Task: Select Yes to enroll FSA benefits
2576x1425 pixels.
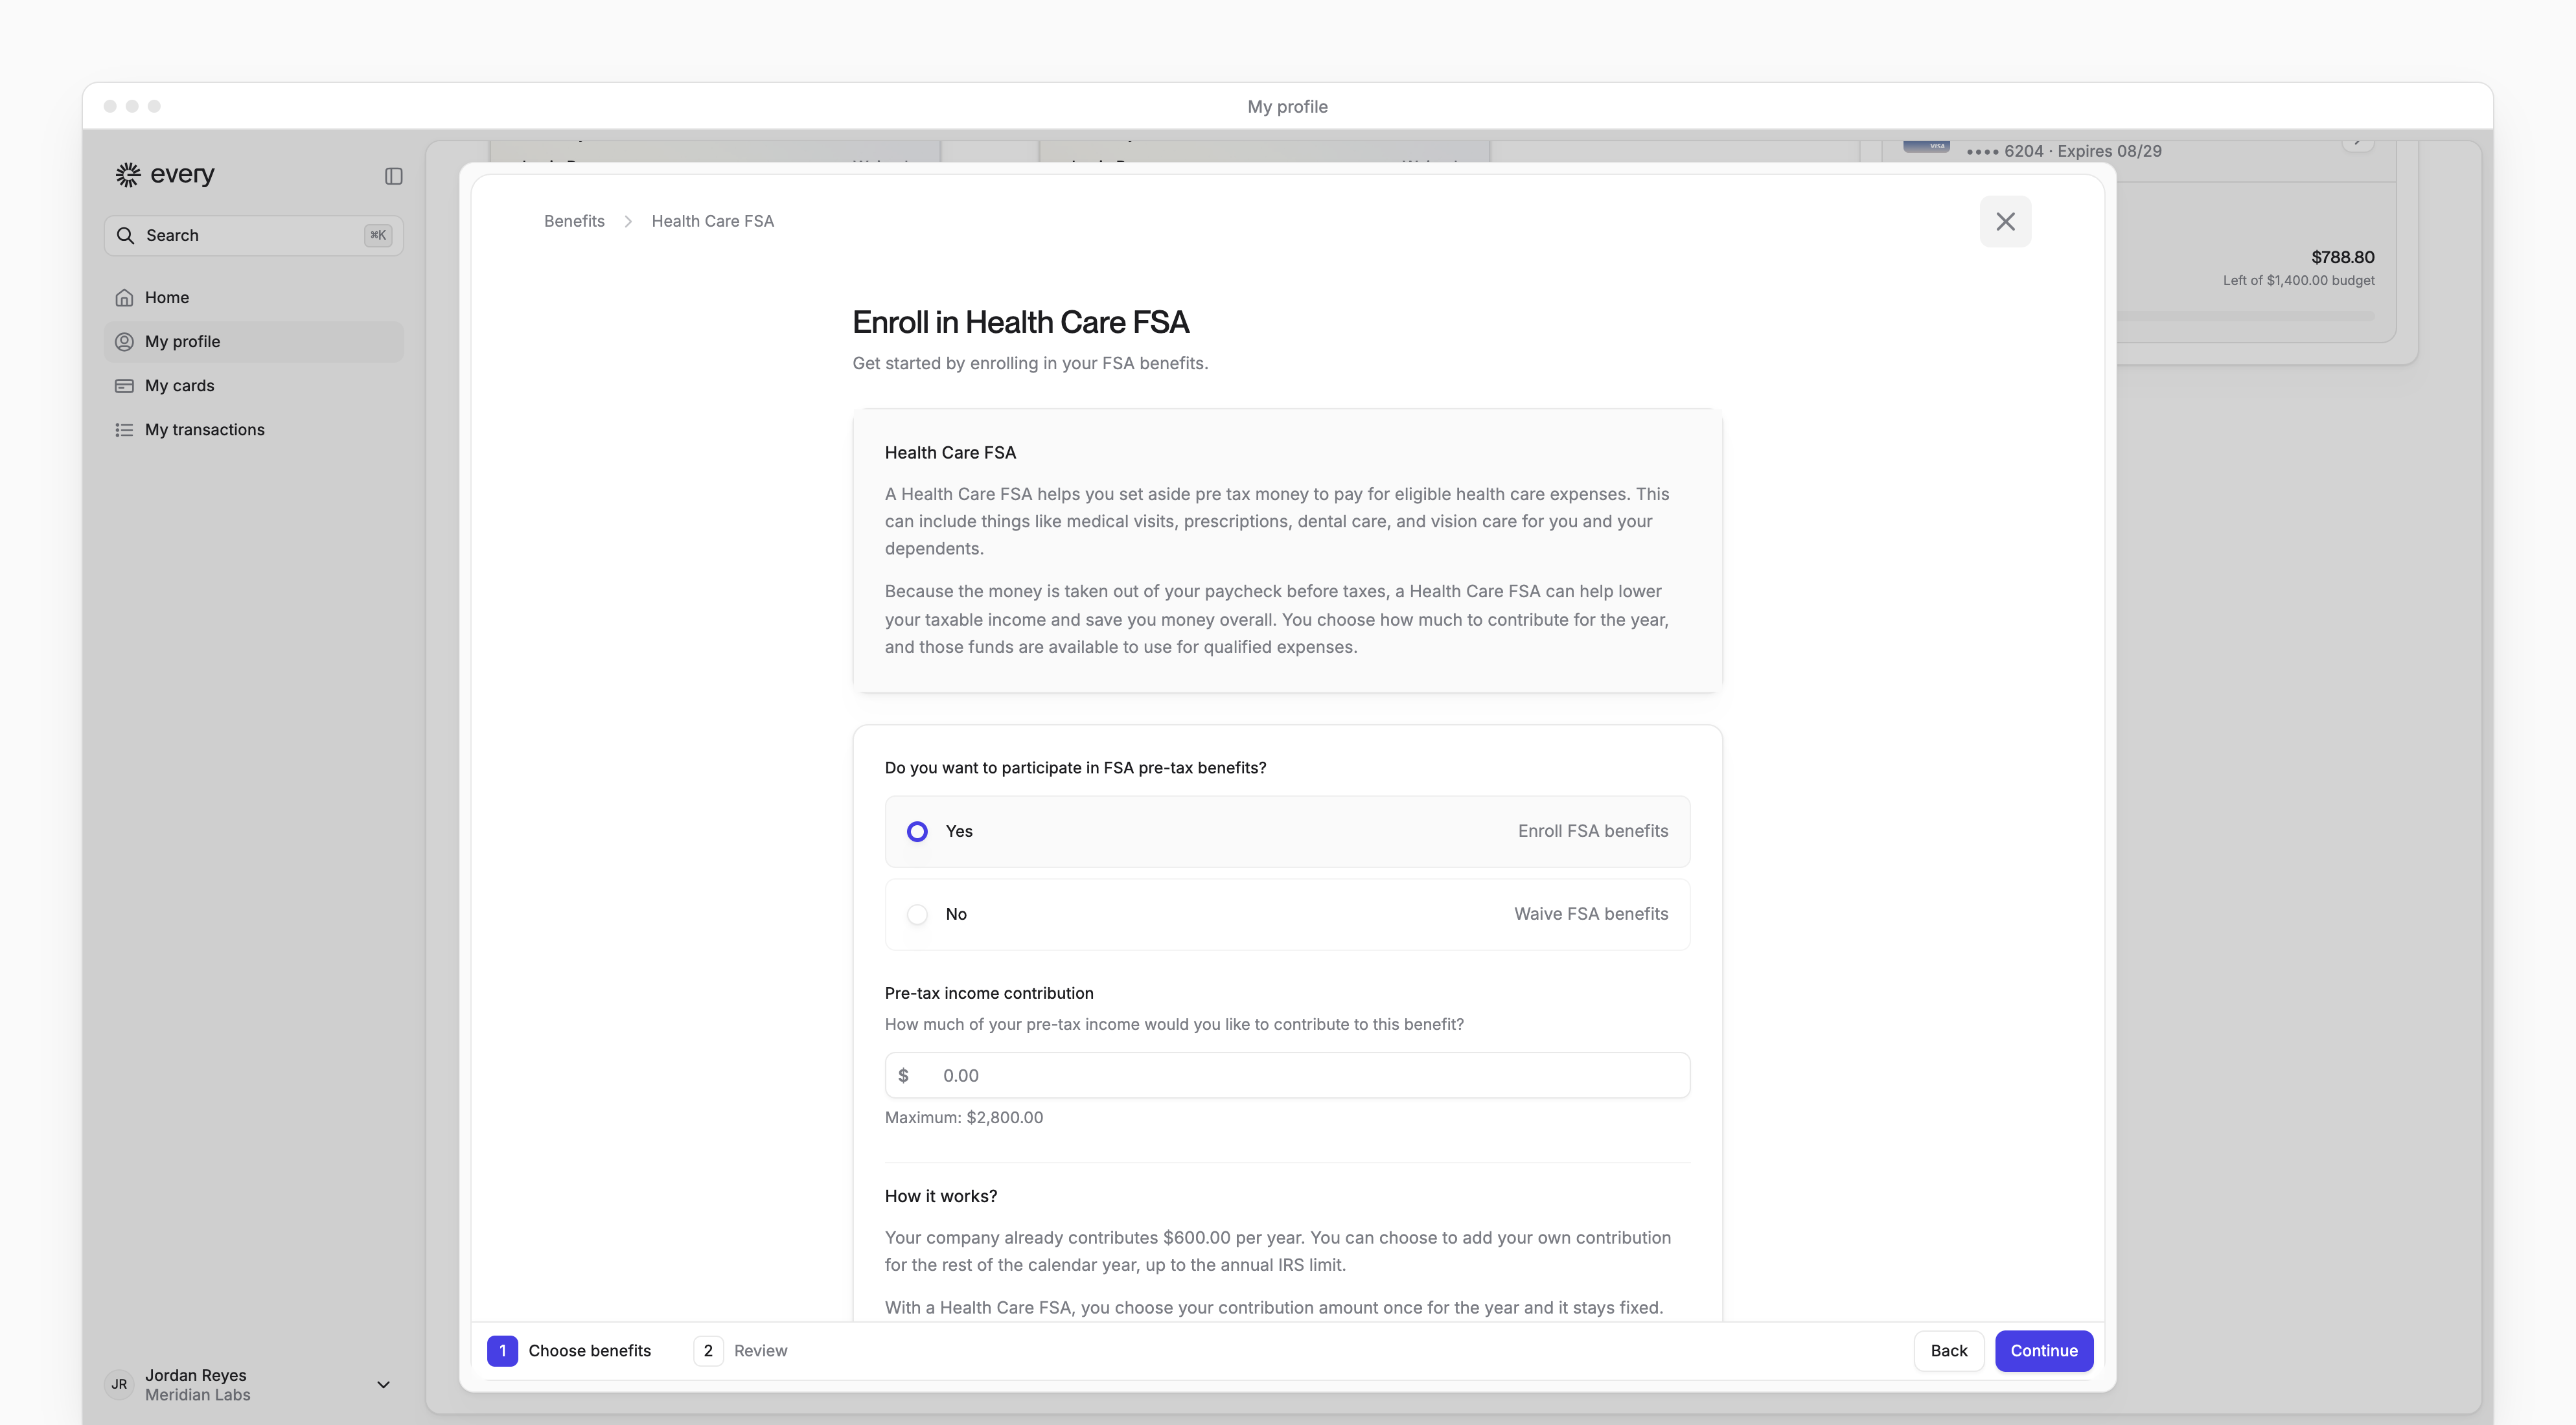Action: click(x=1287, y=831)
